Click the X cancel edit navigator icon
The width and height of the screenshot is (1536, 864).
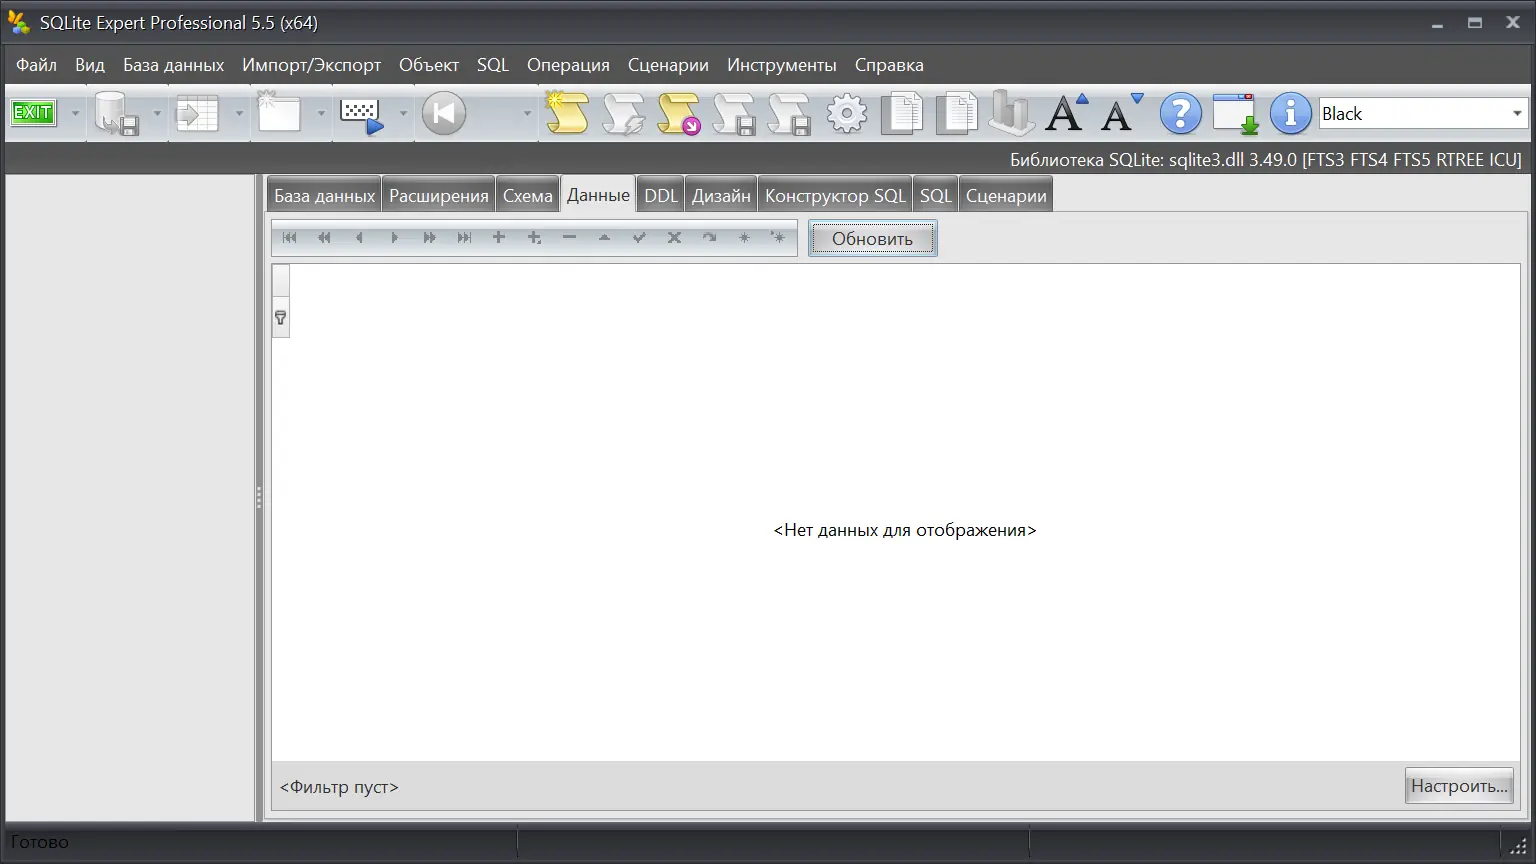pyautogui.click(x=674, y=238)
